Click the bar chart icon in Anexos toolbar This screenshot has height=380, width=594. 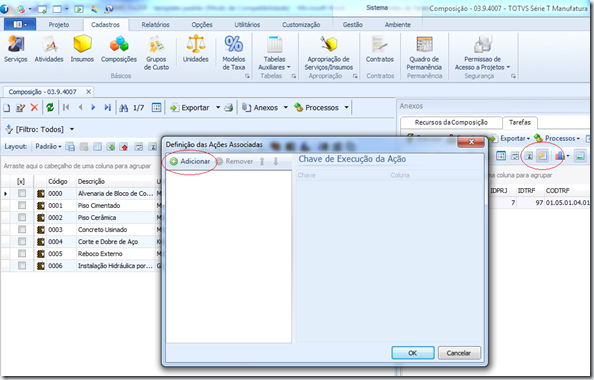tap(560, 156)
